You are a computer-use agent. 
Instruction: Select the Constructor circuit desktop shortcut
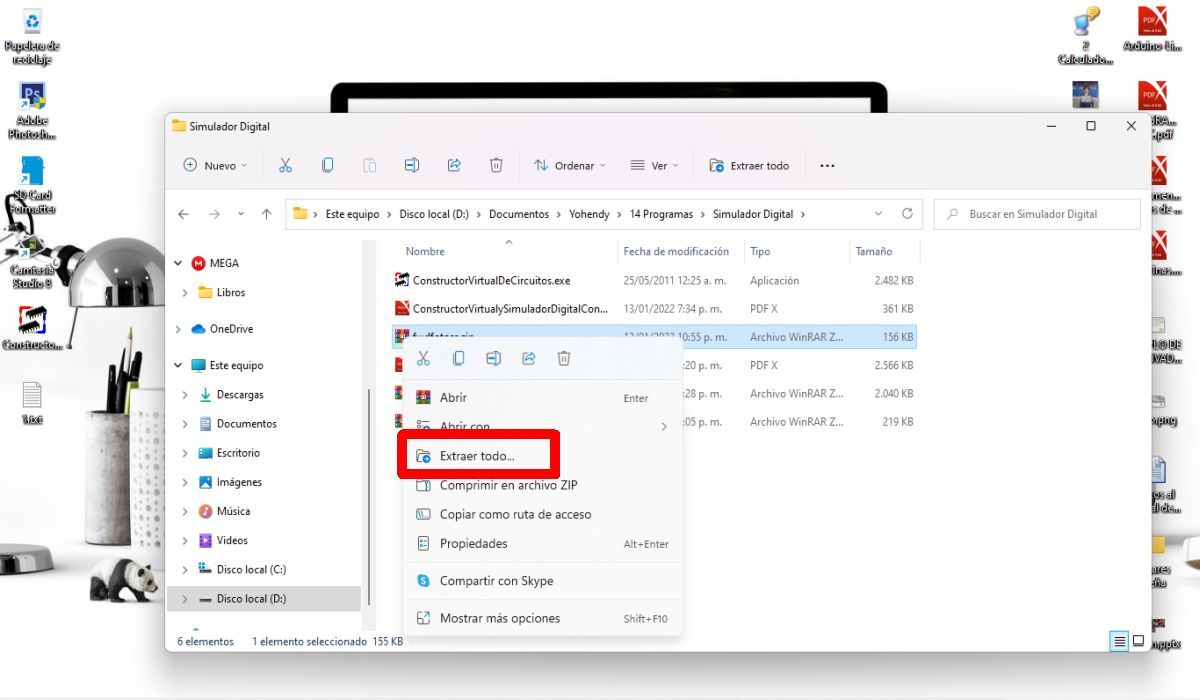coord(32,329)
